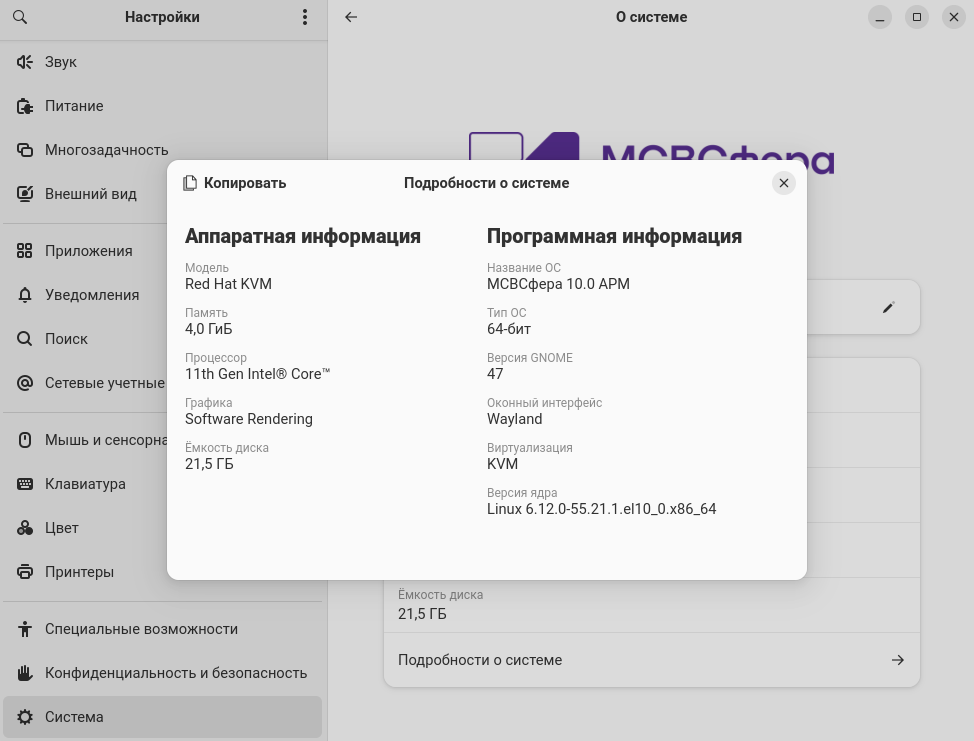Select Клавиатура in the sidebar
974x741 pixels.
[85, 484]
